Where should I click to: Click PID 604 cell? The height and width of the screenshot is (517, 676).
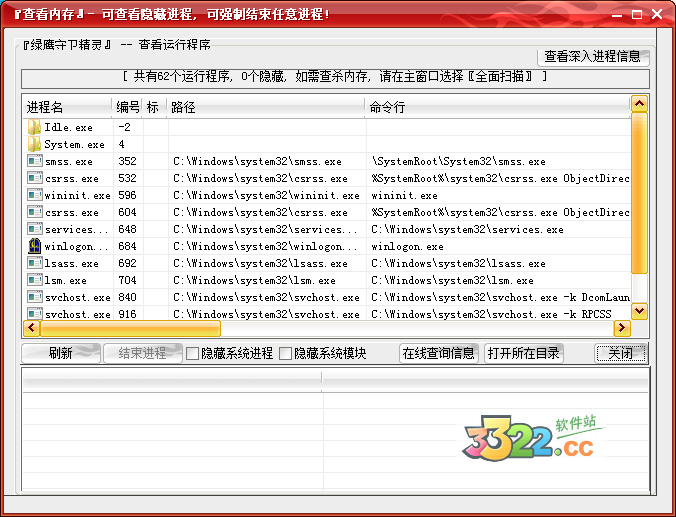pyautogui.click(x=128, y=212)
